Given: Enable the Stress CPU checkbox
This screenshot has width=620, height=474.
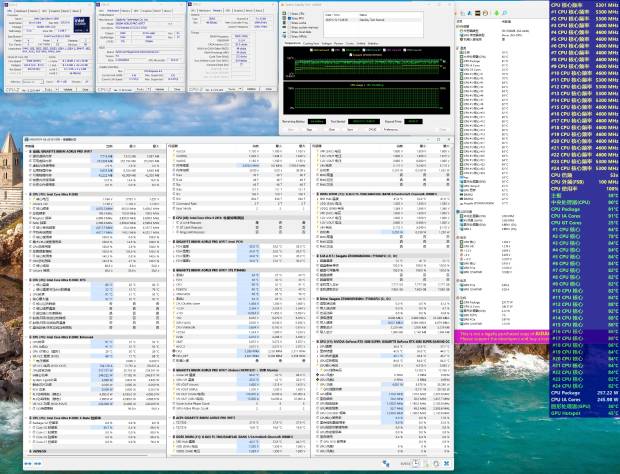Looking at the screenshot, I should pyautogui.click(x=289, y=14).
